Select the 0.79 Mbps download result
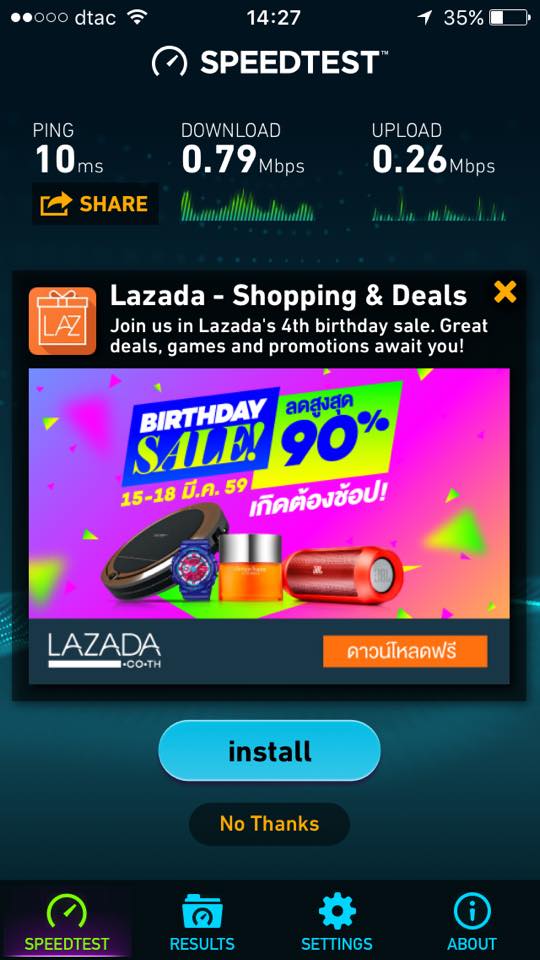The height and width of the screenshot is (960, 540). coord(242,159)
